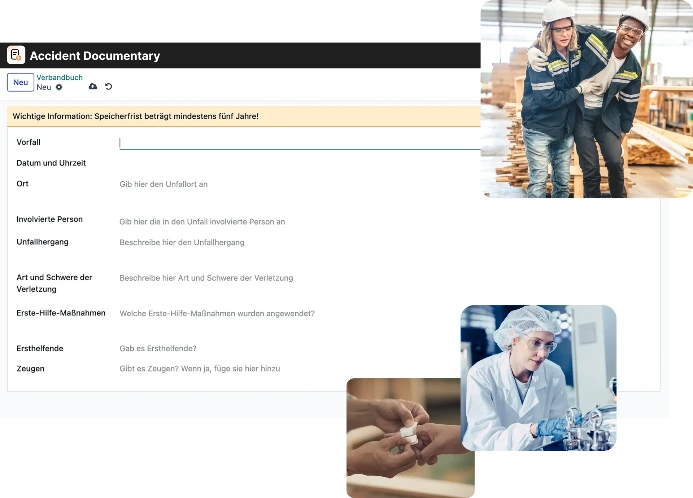
Task: Click the Erste-Hilfe-Maßnahmen field
Action: (x=289, y=313)
